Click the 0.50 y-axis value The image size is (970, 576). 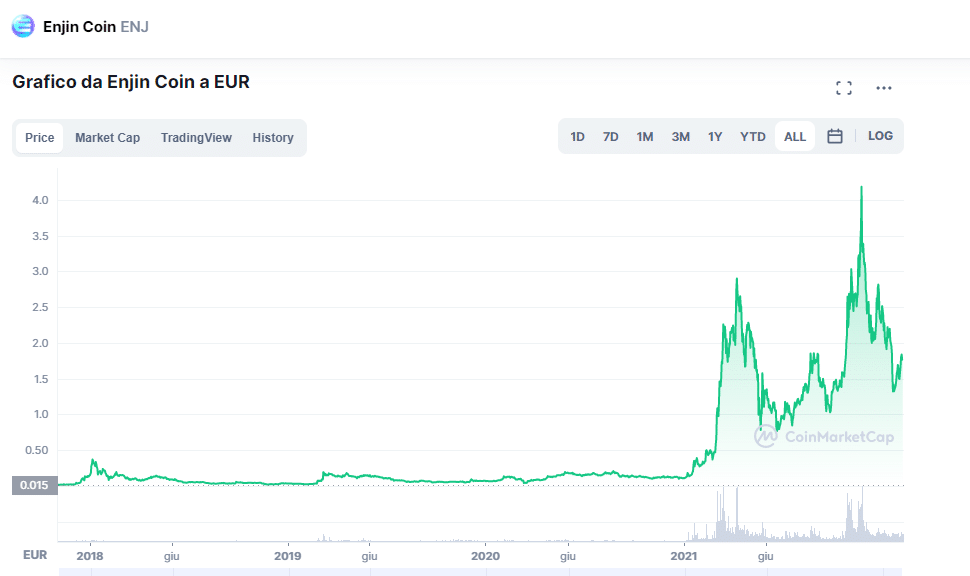click(x=36, y=450)
